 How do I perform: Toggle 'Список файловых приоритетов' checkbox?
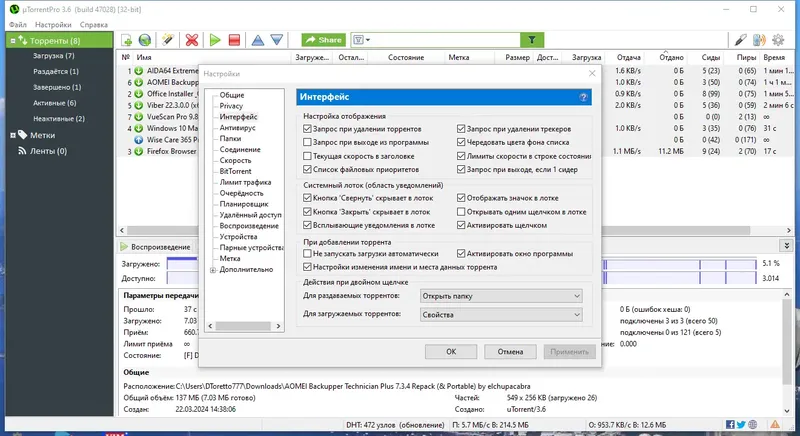point(307,169)
